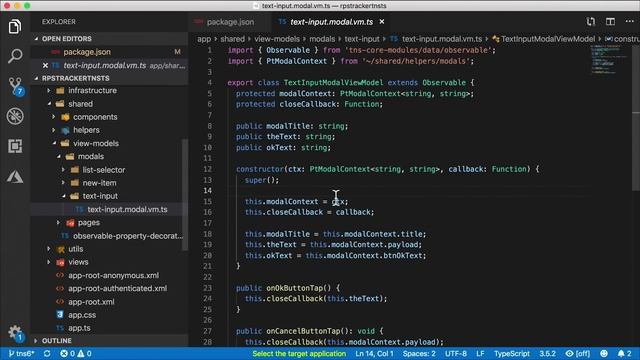Click the TypeScript version 3.5.2
Viewport: 640px width, 360px height.
pos(547,353)
